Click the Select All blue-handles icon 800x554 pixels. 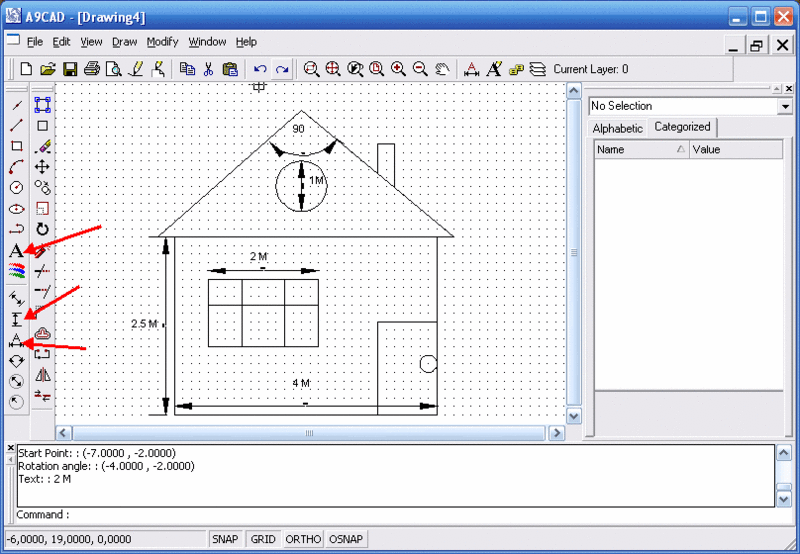tap(42, 105)
